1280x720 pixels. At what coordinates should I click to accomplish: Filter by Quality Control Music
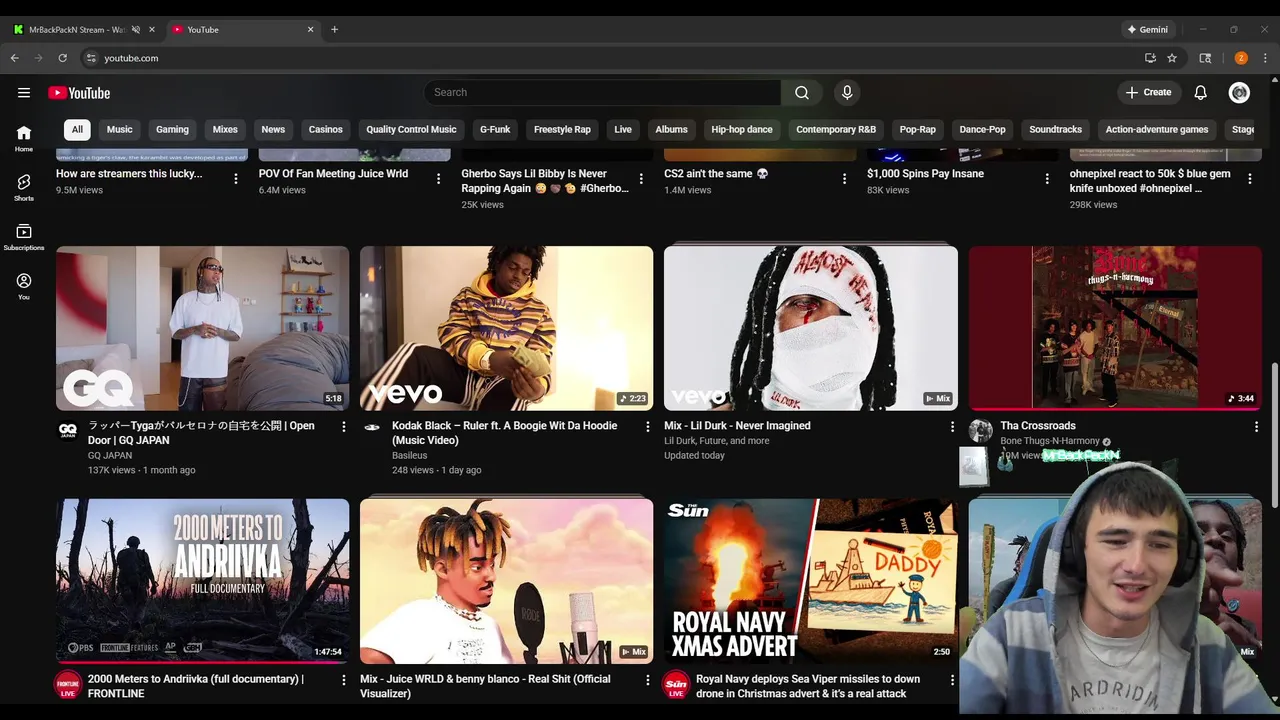411,129
